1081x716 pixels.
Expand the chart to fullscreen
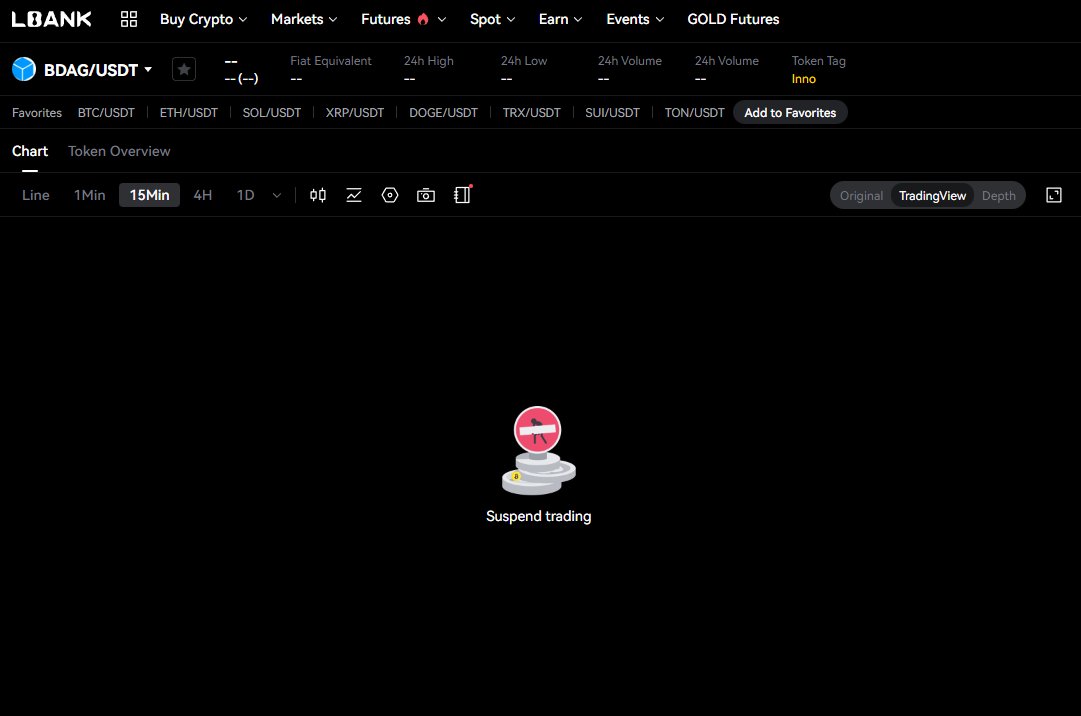pyautogui.click(x=1054, y=196)
